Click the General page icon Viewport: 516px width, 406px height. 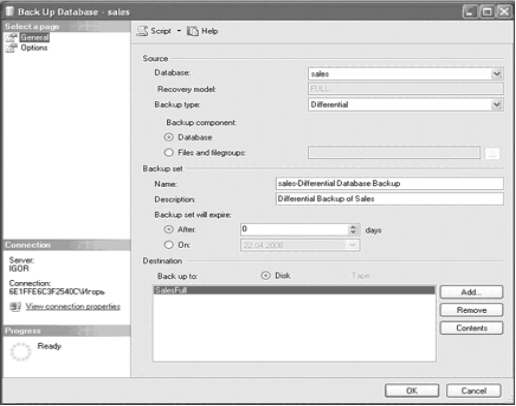click(x=12, y=37)
